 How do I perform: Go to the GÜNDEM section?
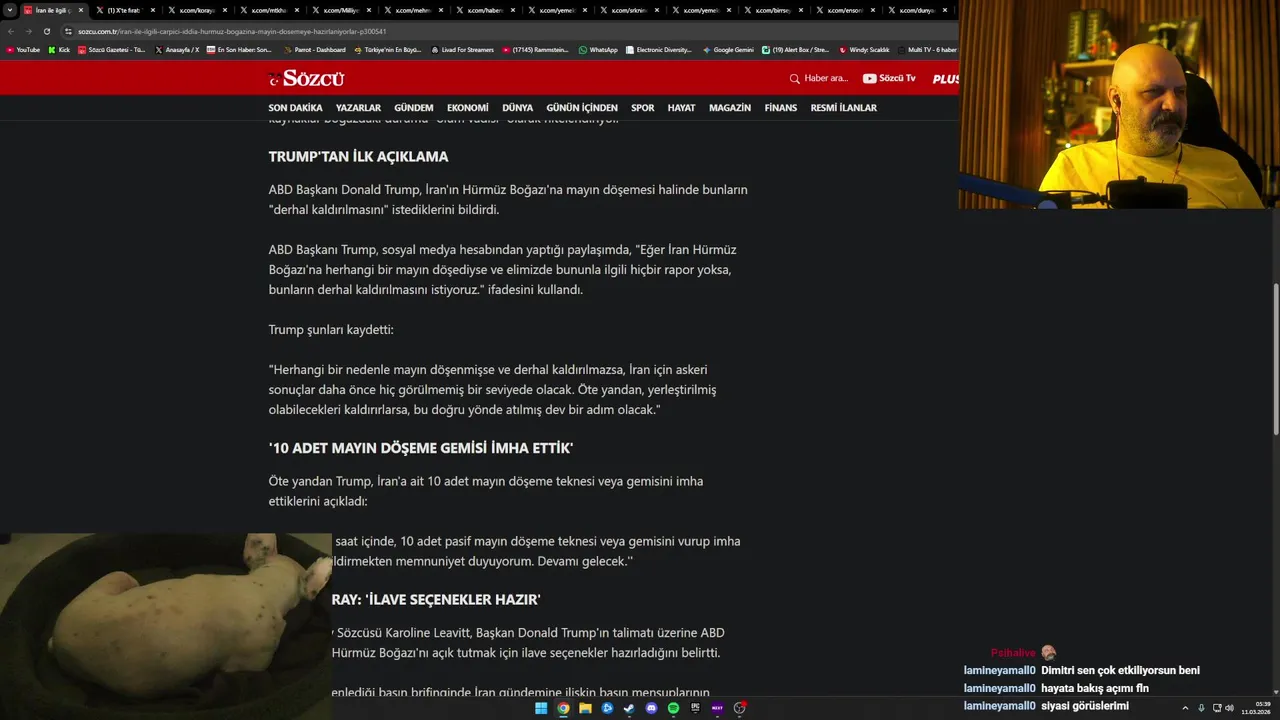pos(414,108)
